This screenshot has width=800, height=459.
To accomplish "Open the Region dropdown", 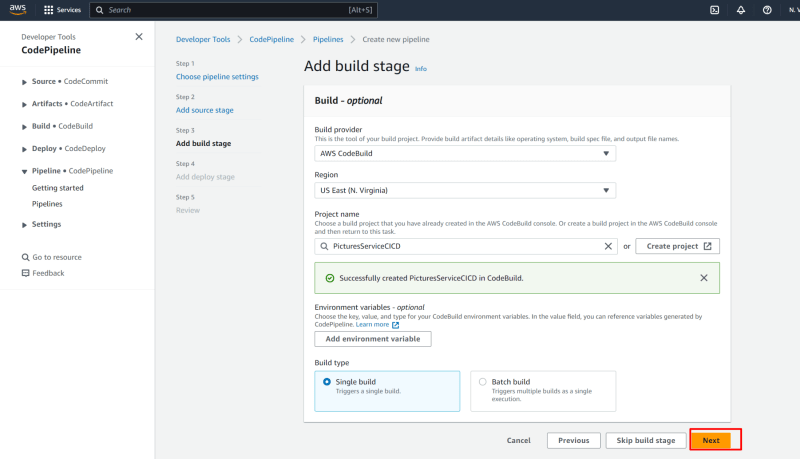I will (465, 190).
